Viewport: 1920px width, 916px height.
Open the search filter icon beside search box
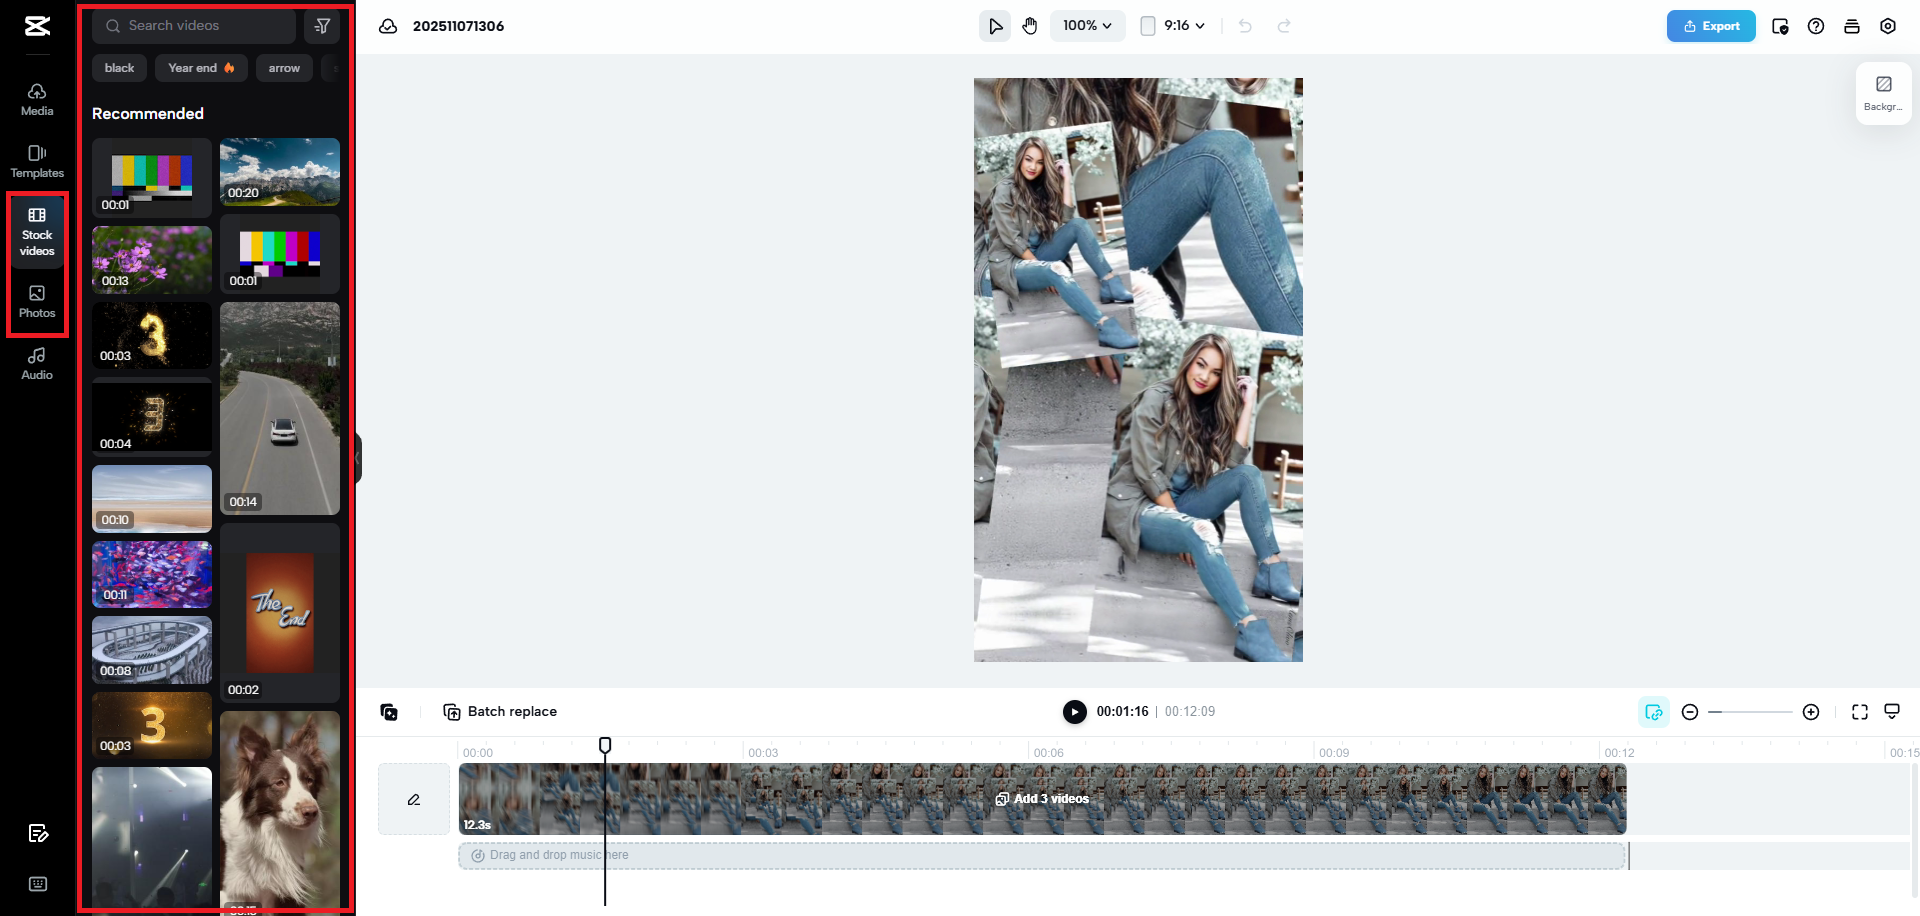click(322, 26)
